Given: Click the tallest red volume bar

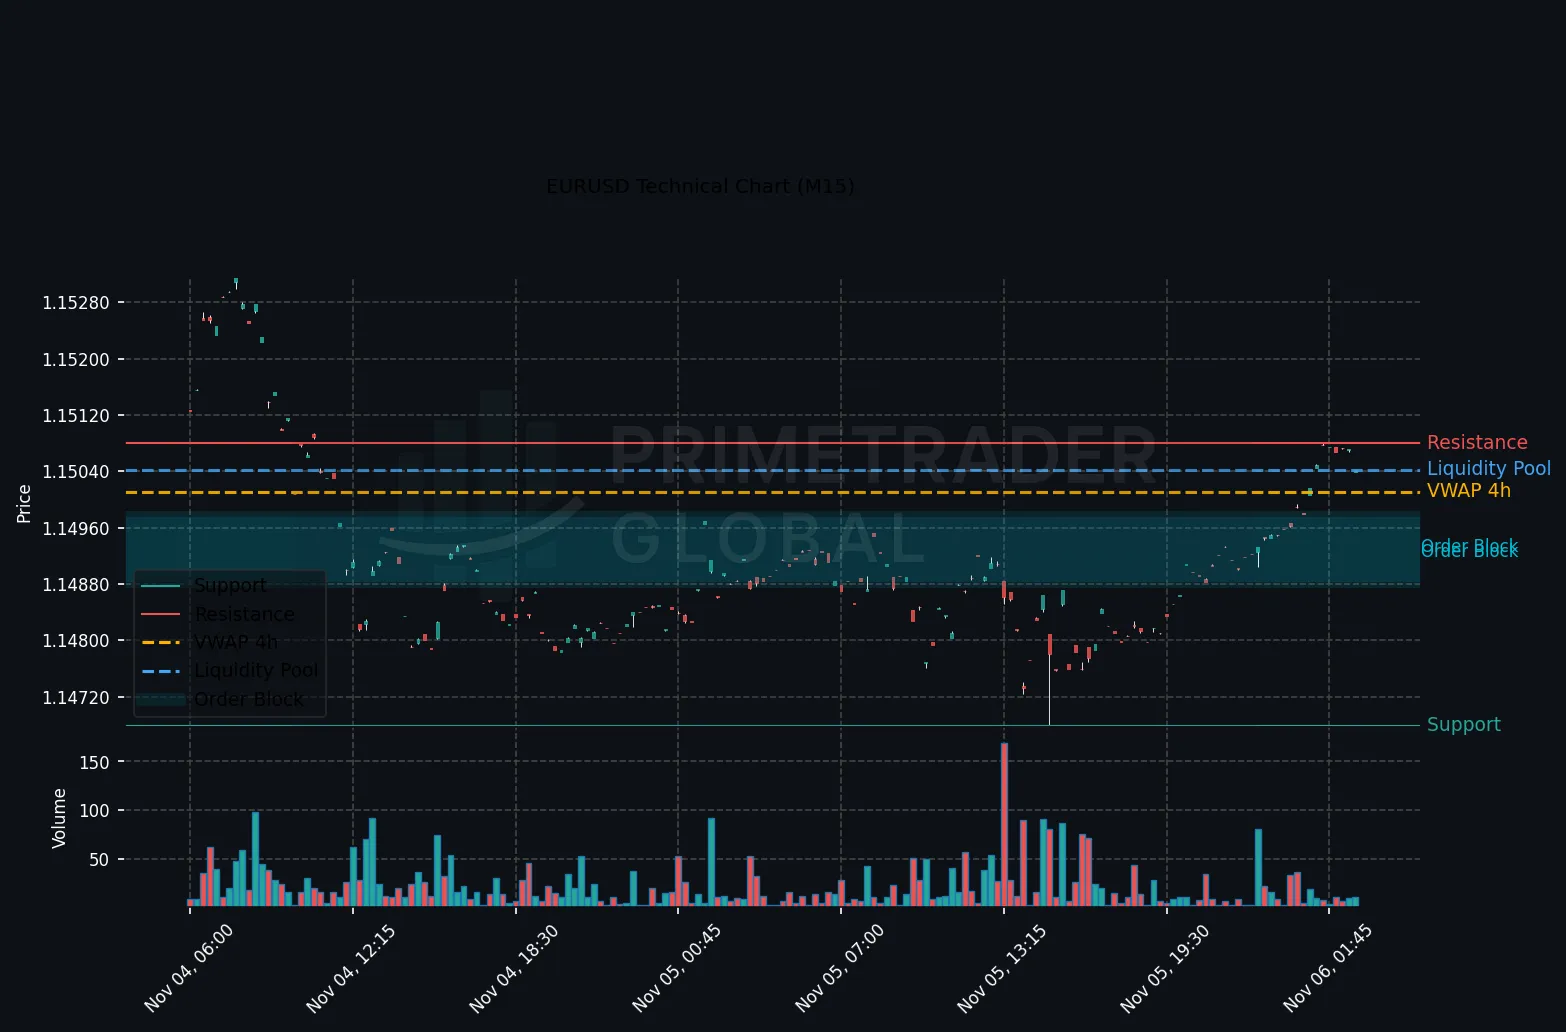Looking at the screenshot, I should 1004,825.
